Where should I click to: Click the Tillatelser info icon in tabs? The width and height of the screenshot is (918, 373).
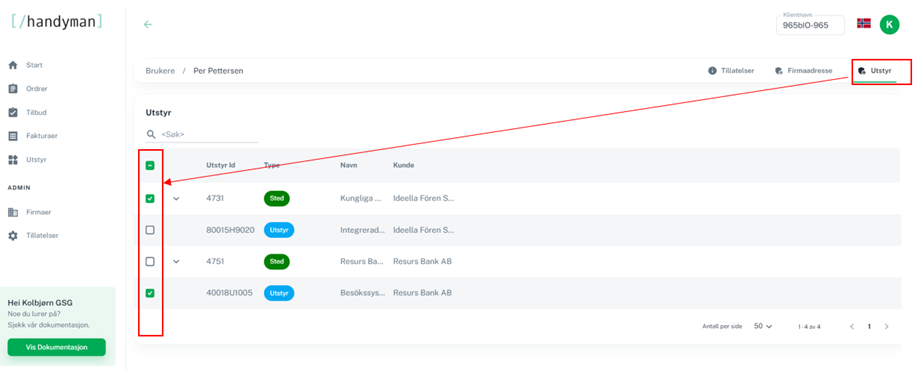coord(713,71)
